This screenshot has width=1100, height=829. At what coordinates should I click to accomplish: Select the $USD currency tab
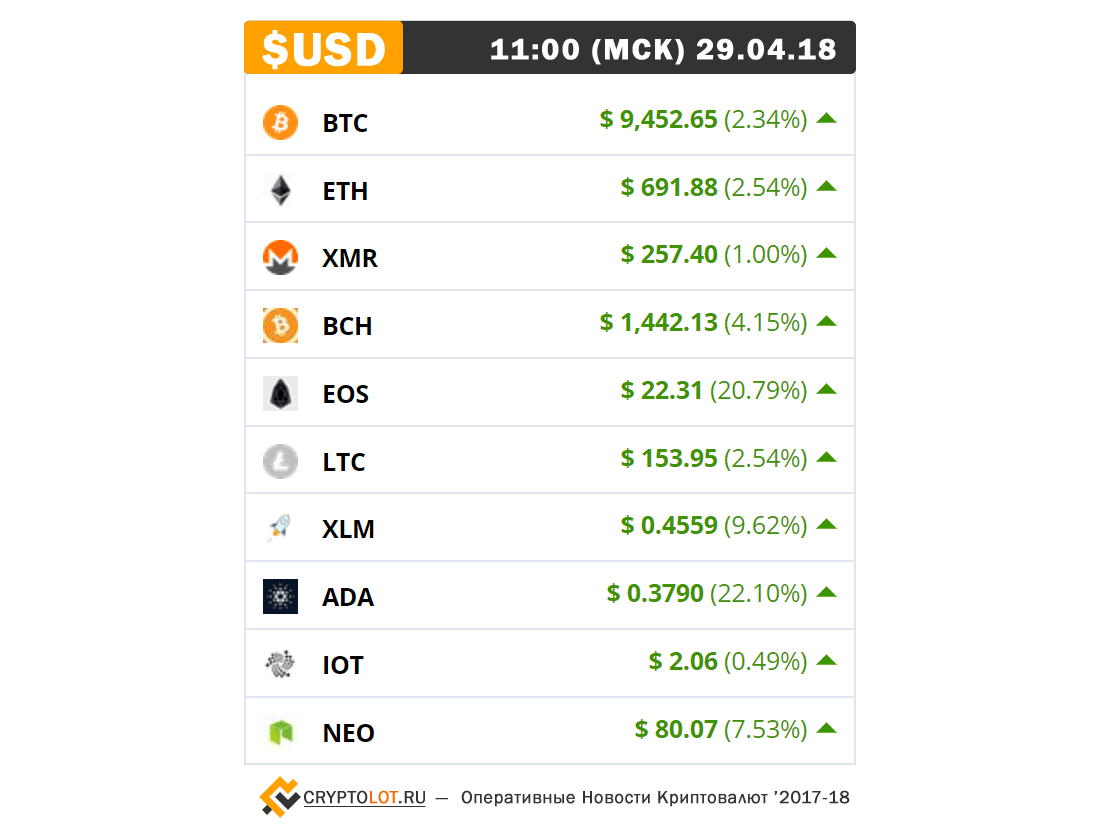tap(323, 48)
